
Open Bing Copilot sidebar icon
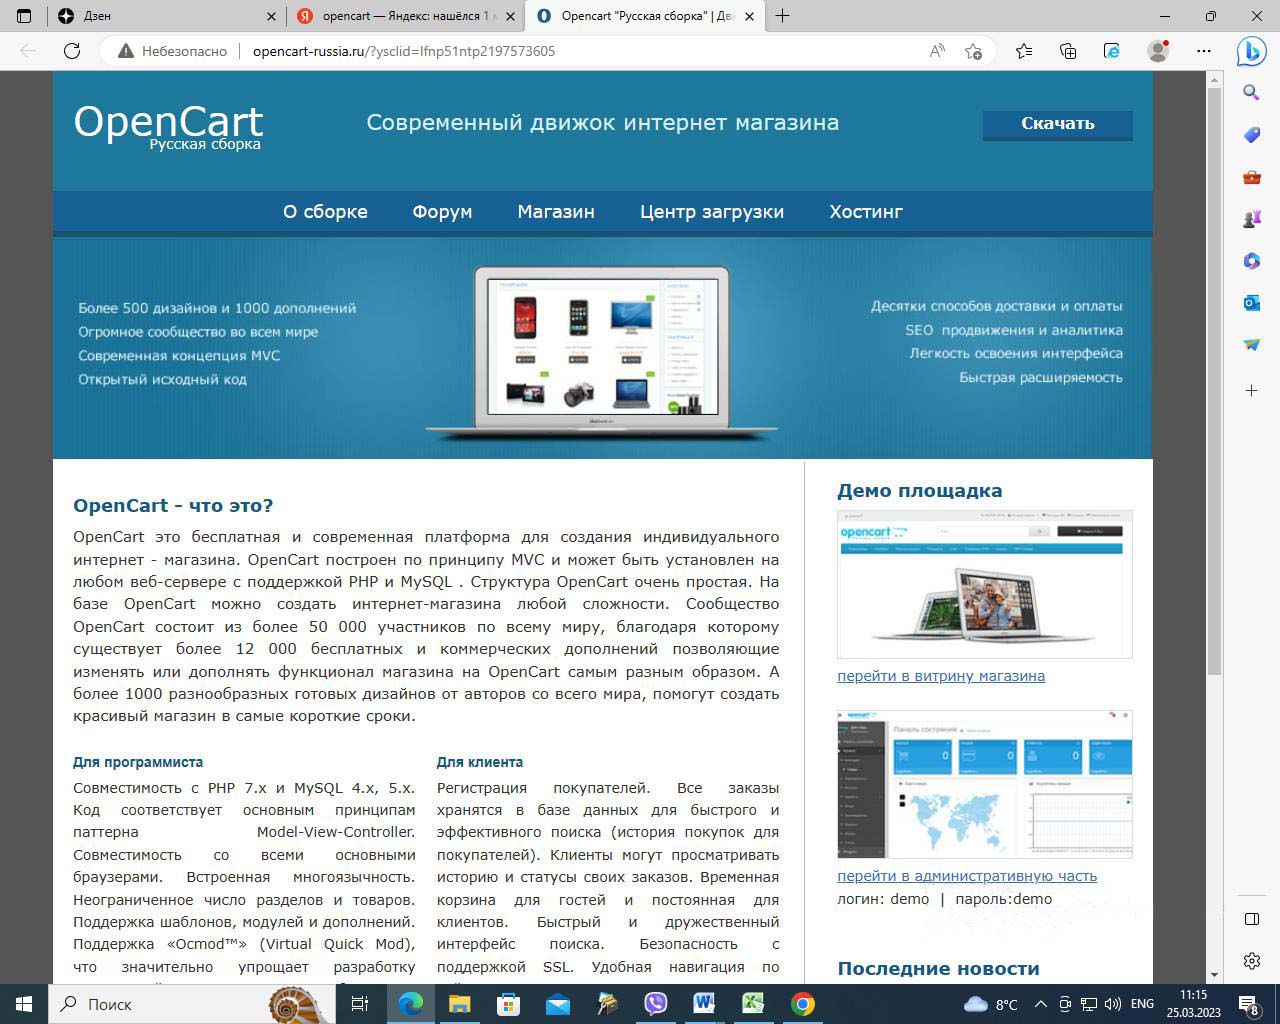[x=1251, y=51]
